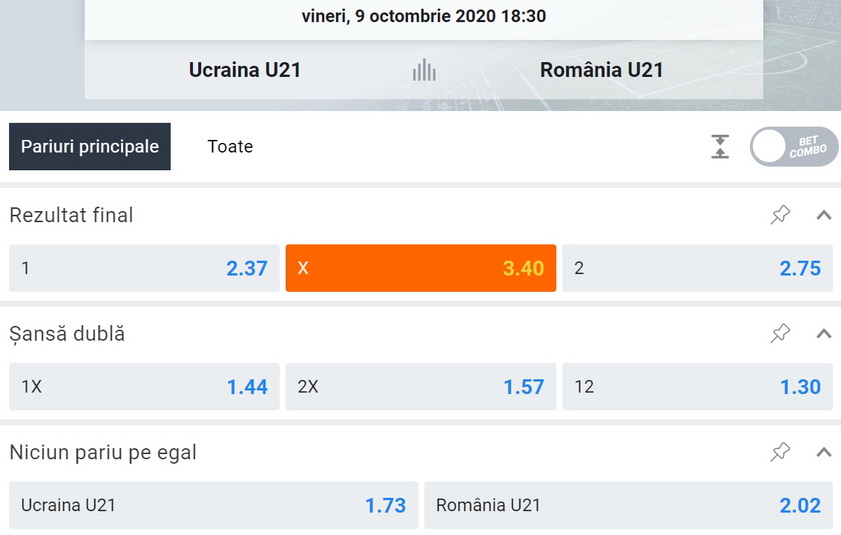The height and width of the screenshot is (535, 841).
Task: Pin the Niciun pariu pe egal market
Action: pos(780,452)
